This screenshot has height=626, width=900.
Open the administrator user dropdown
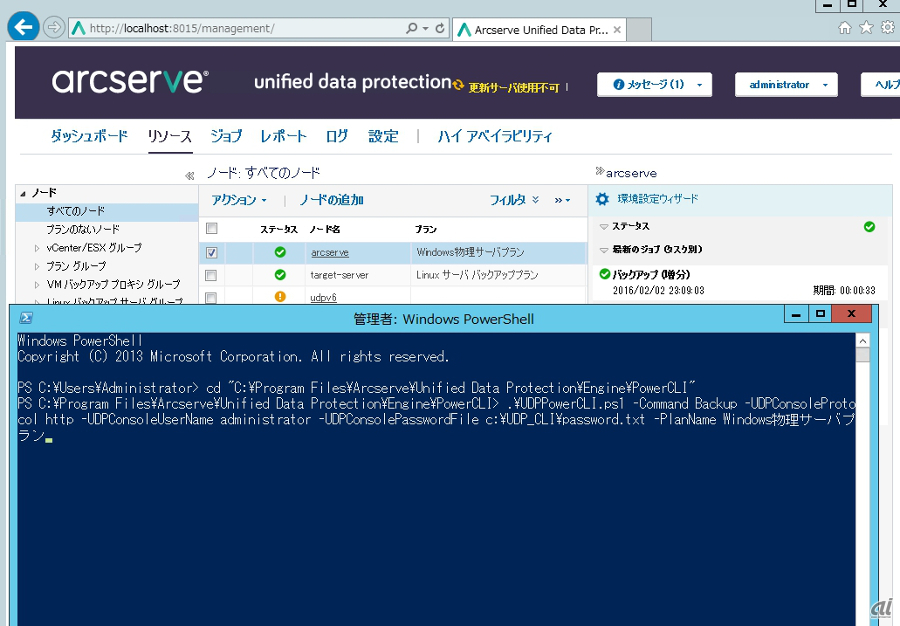(x=786, y=84)
